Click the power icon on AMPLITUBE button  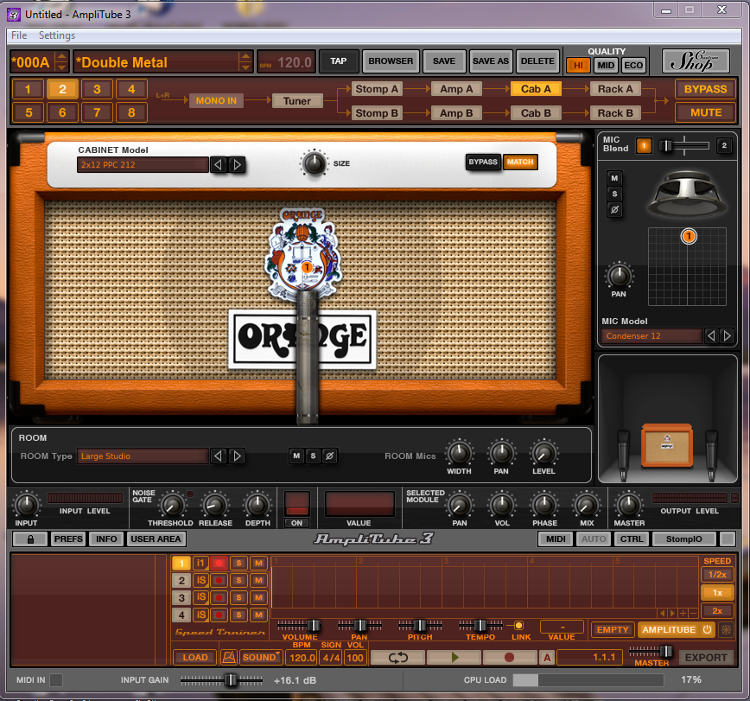click(707, 630)
